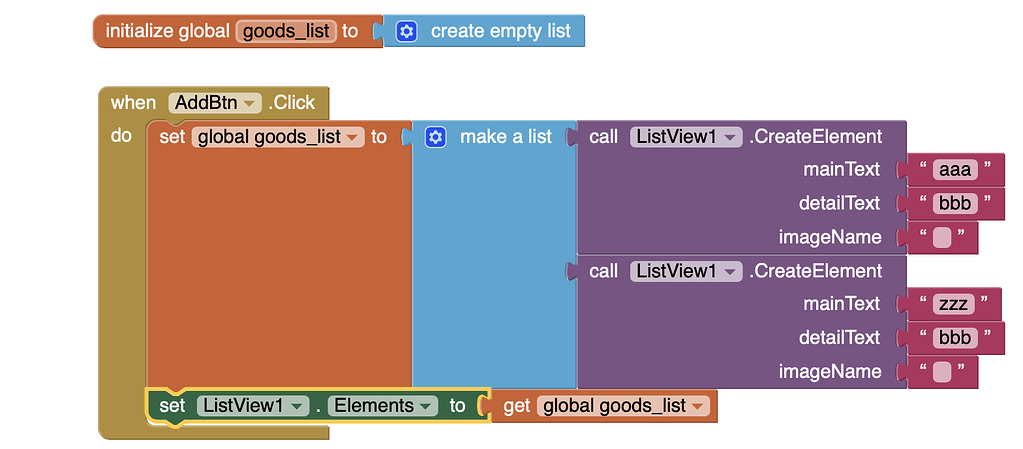
Task: Click empty imageName text of second element
Action: (941, 372)
